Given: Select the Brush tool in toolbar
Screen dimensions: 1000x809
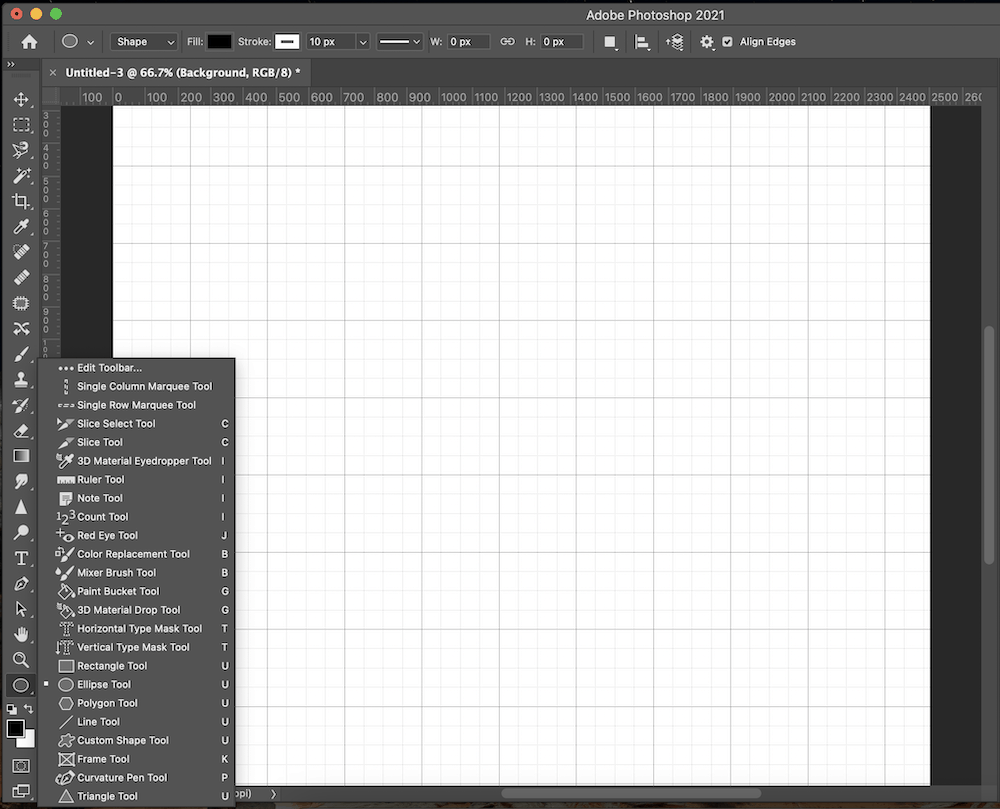Looking at the screenshot, I should point(21,354).
